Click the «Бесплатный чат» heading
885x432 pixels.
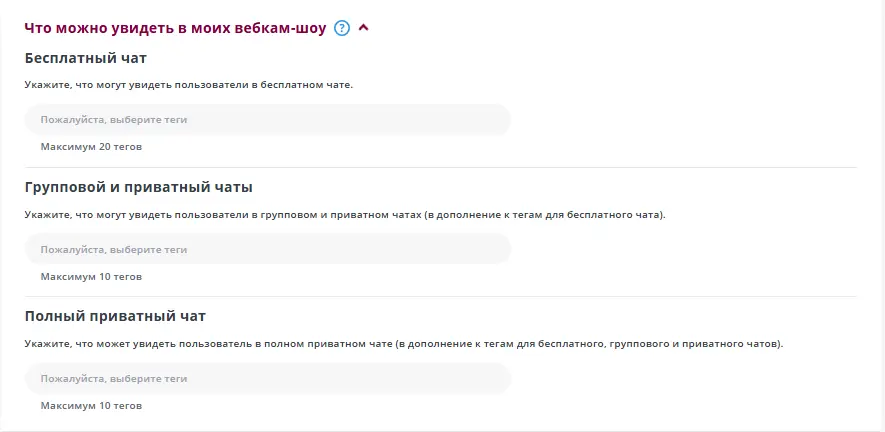[x=86, y=58]
